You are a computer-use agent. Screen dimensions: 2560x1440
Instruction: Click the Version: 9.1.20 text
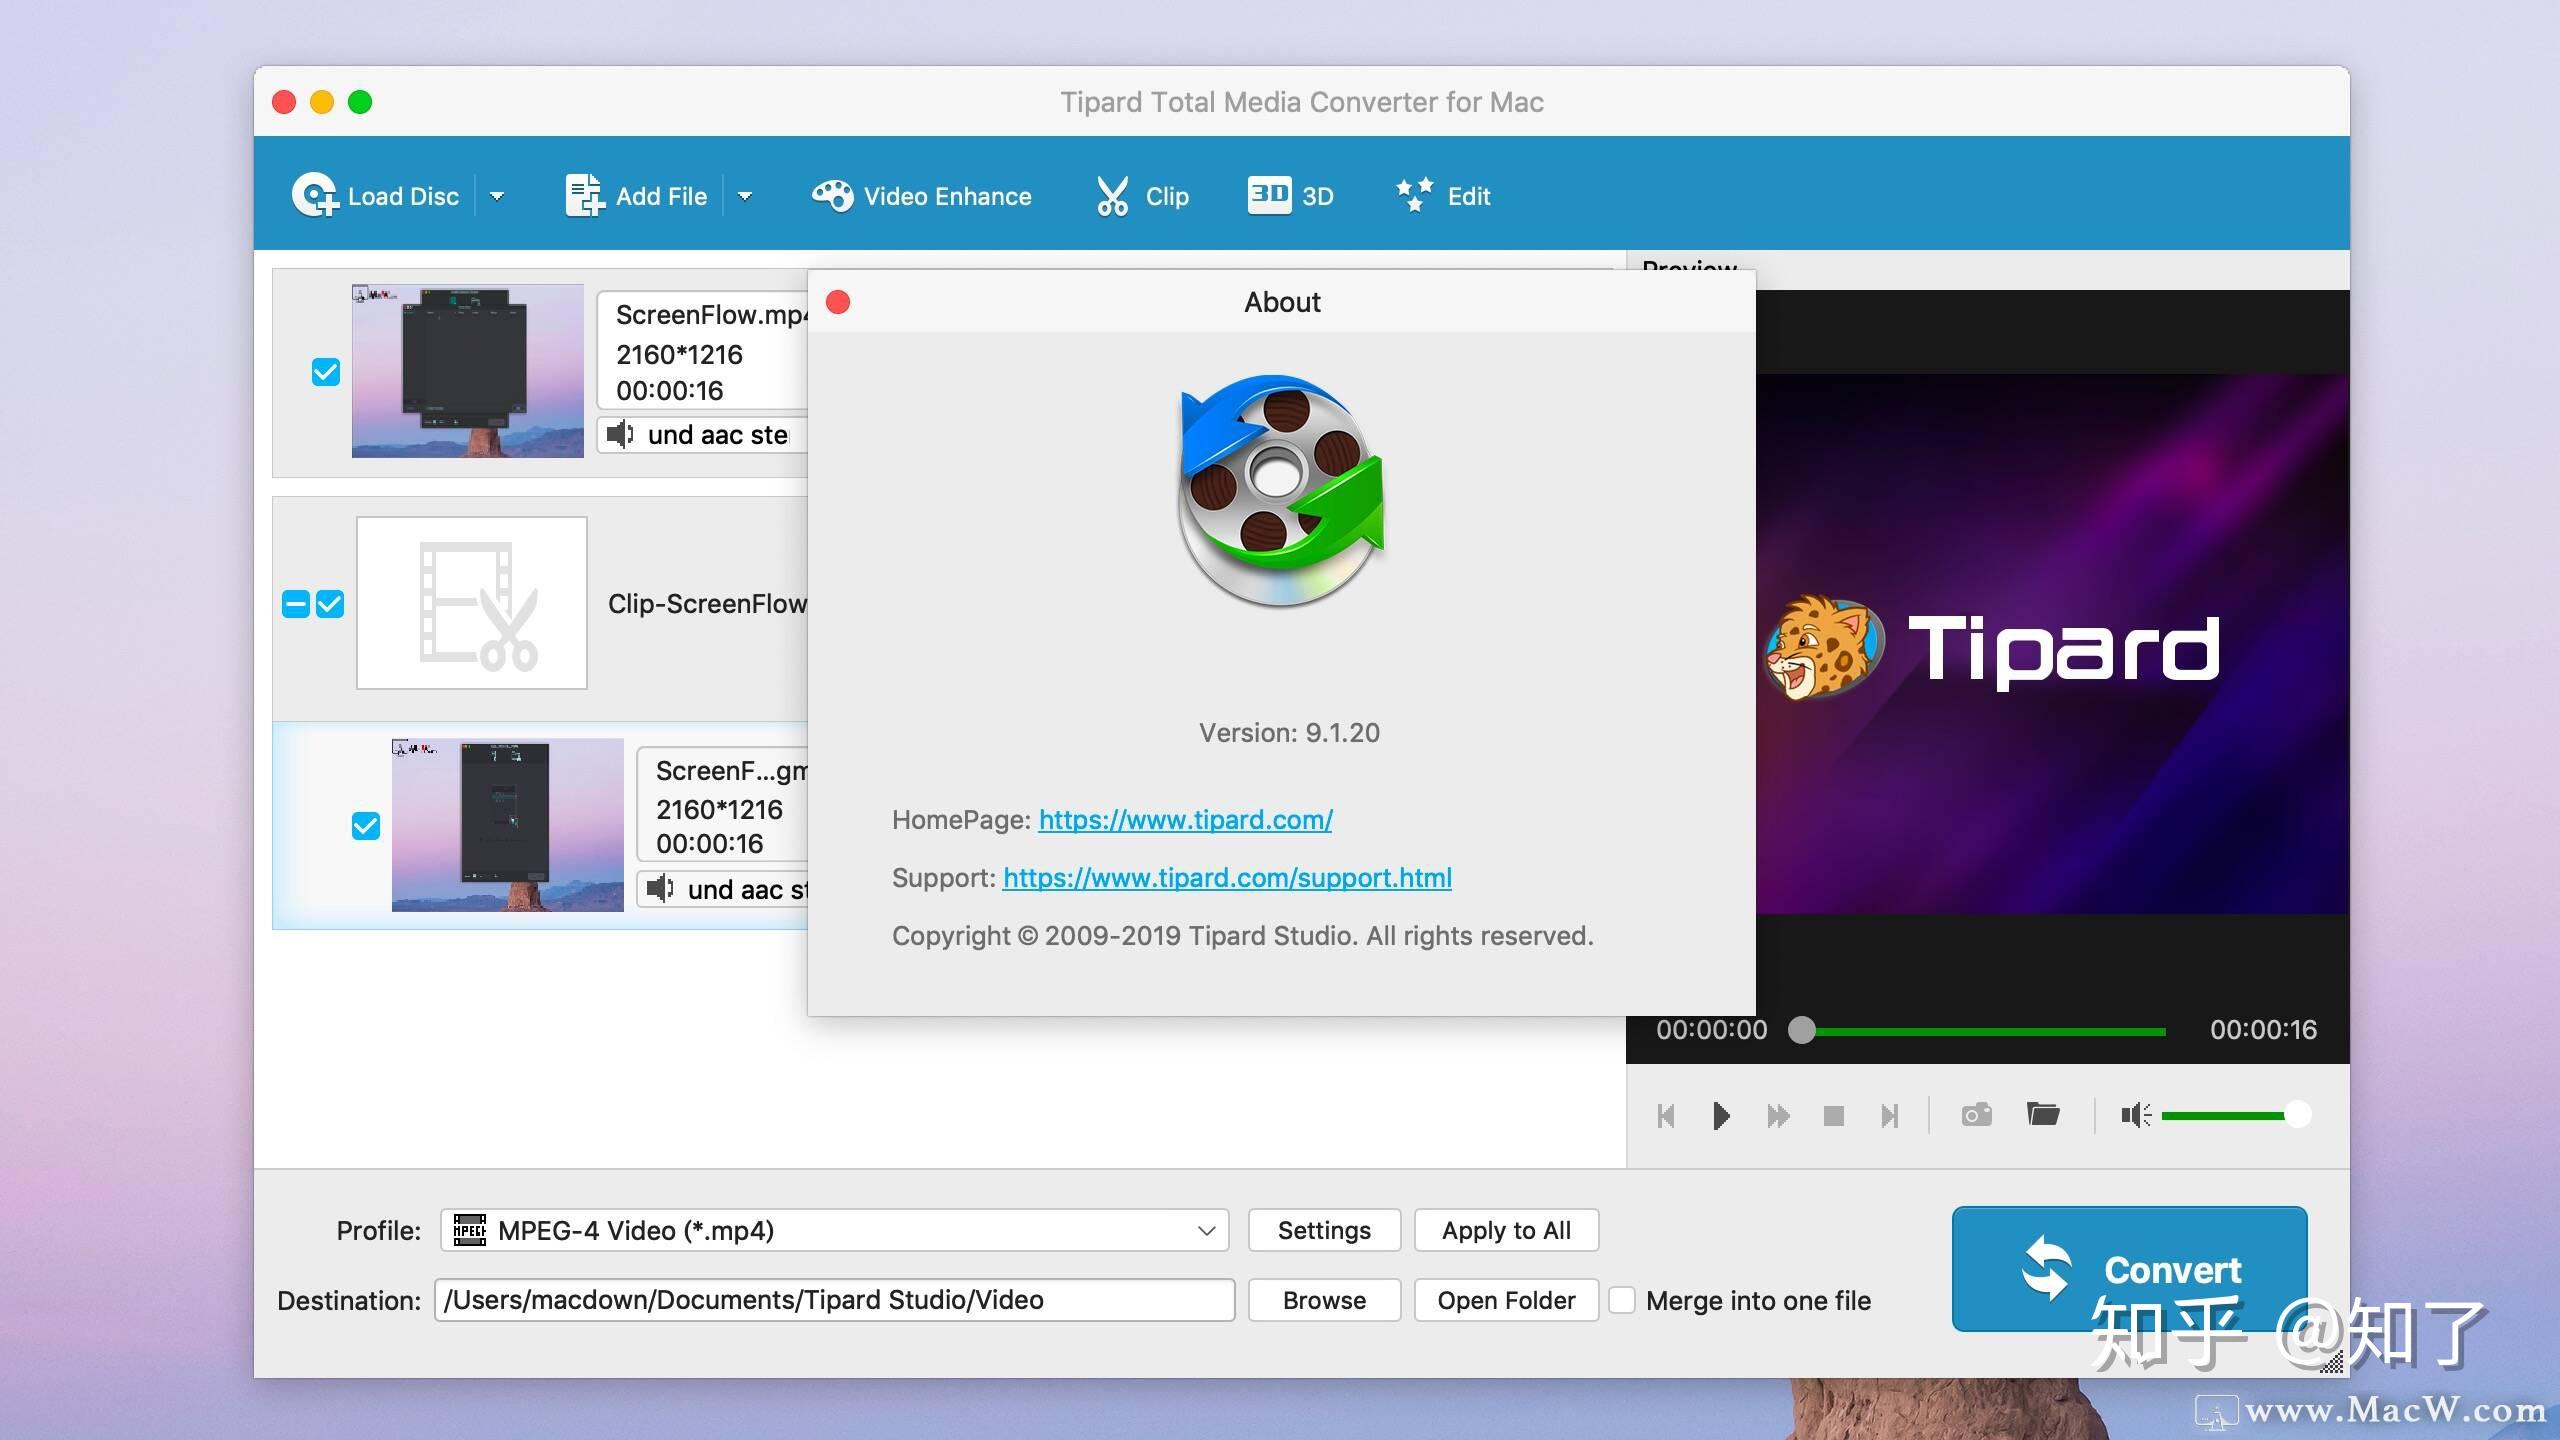(x=1289, y=733)
